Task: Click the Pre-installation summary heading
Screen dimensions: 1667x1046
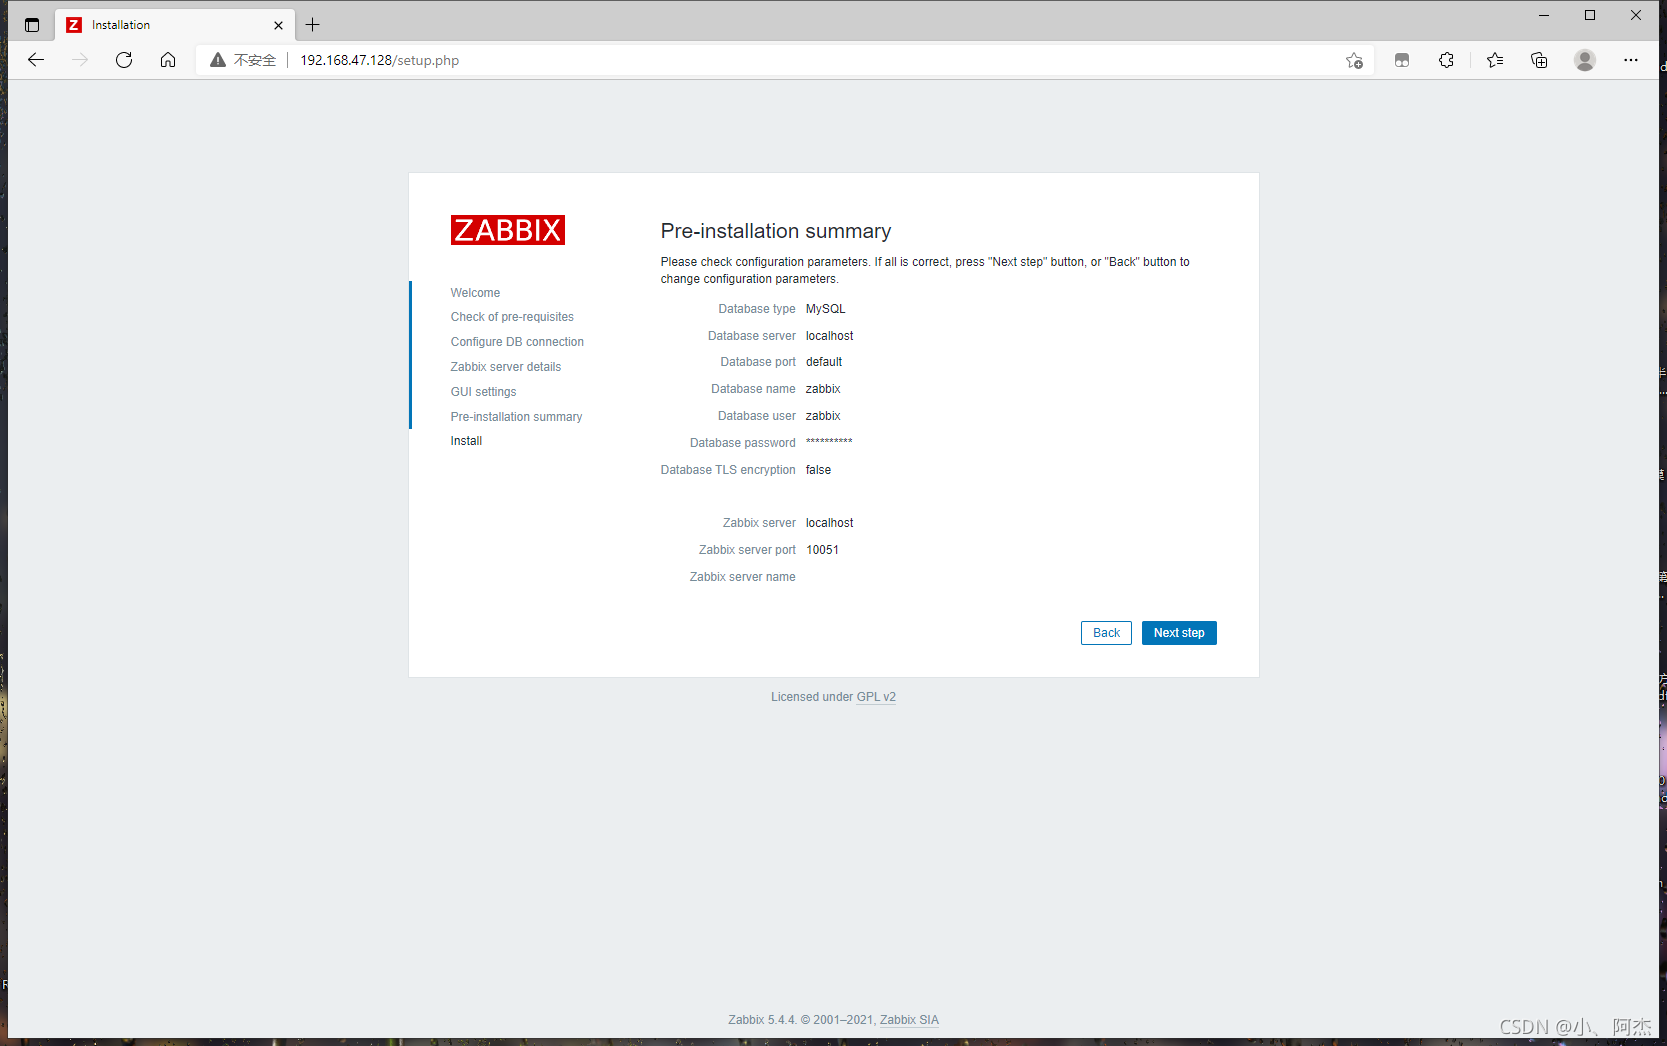Action: click(776, 231)
